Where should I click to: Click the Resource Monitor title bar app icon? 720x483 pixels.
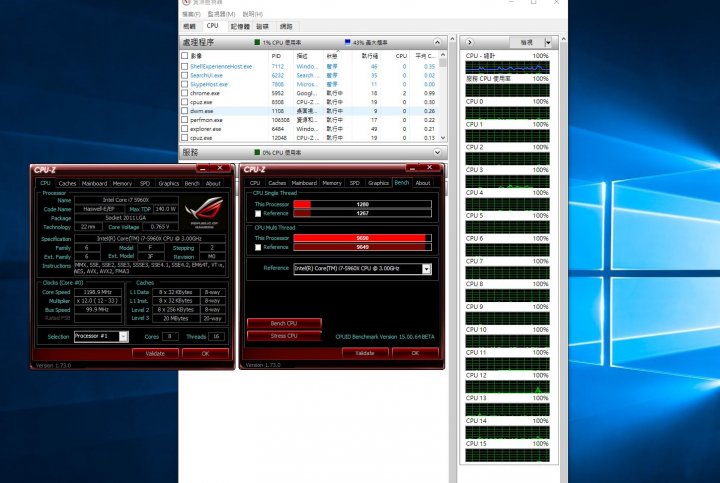click(186, 2)
